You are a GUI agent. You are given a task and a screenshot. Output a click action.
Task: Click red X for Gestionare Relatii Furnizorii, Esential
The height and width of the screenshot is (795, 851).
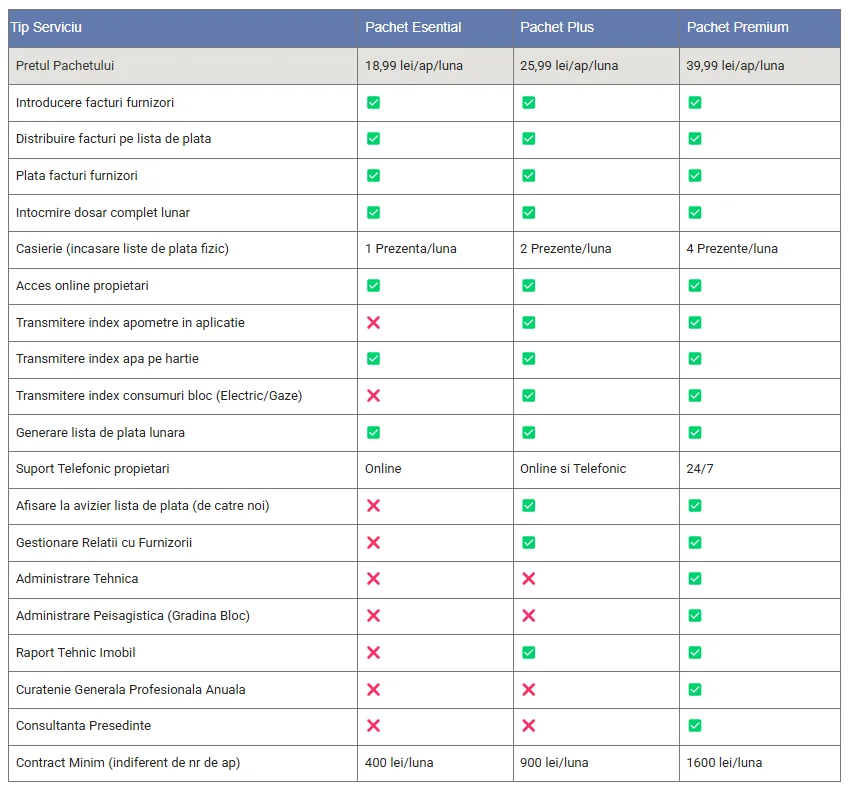(x=373, y=542)
